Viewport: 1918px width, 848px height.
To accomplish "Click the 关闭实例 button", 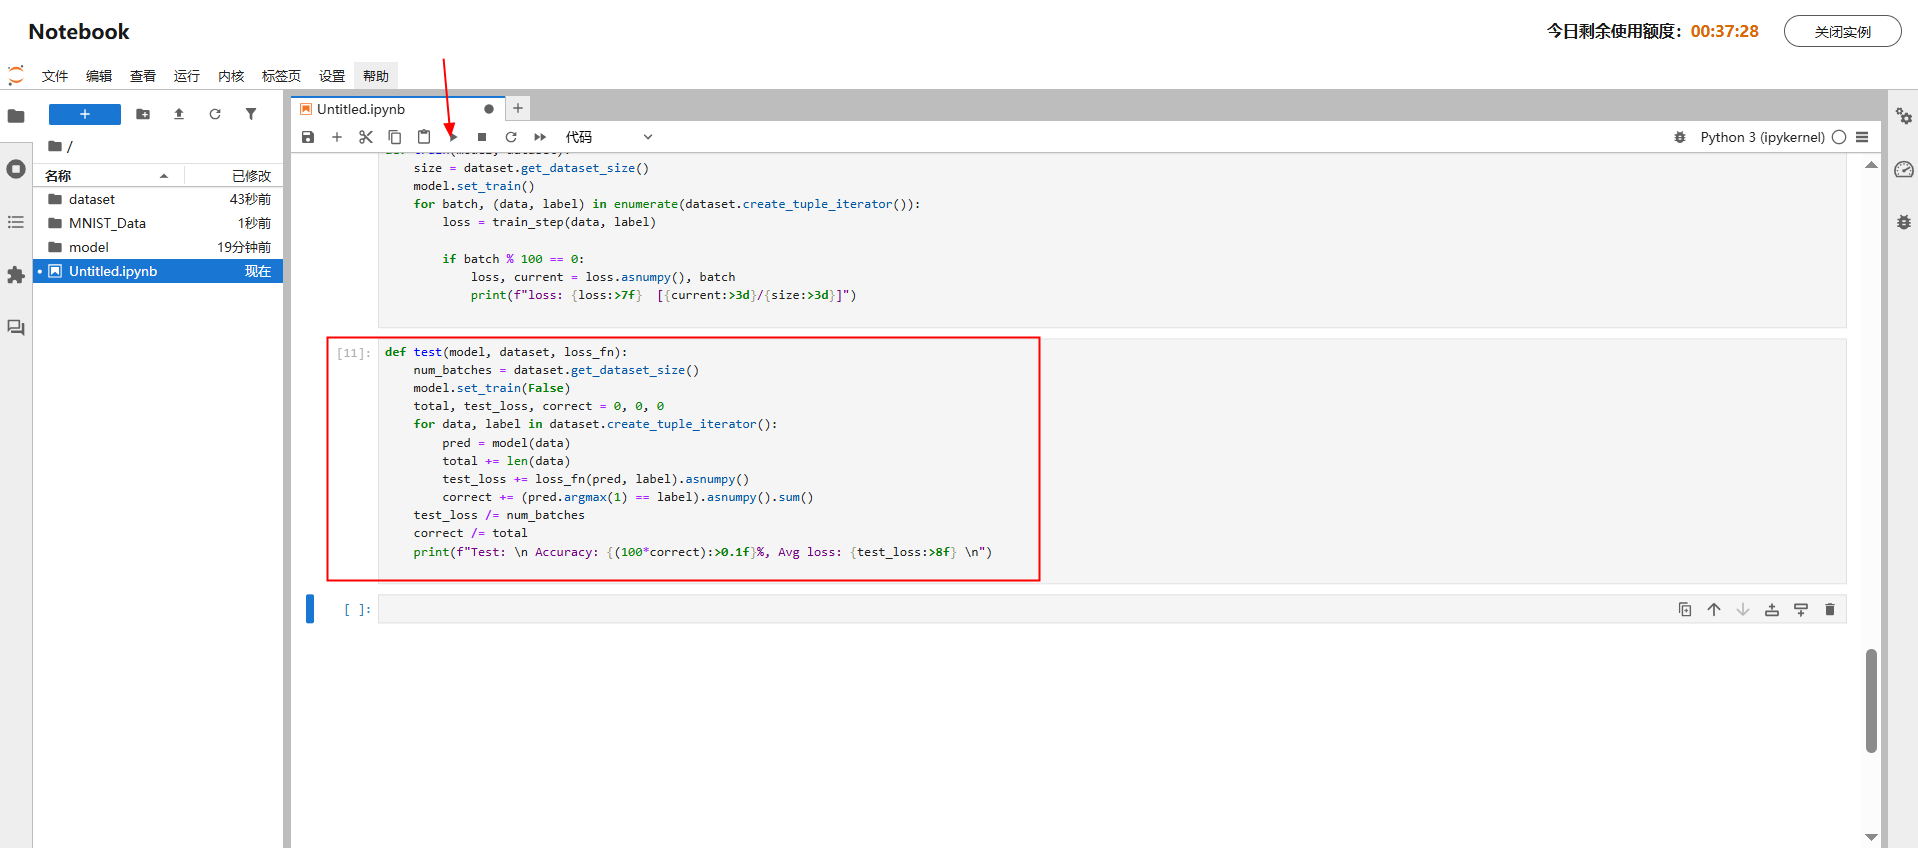I will tap(1843, 31).
